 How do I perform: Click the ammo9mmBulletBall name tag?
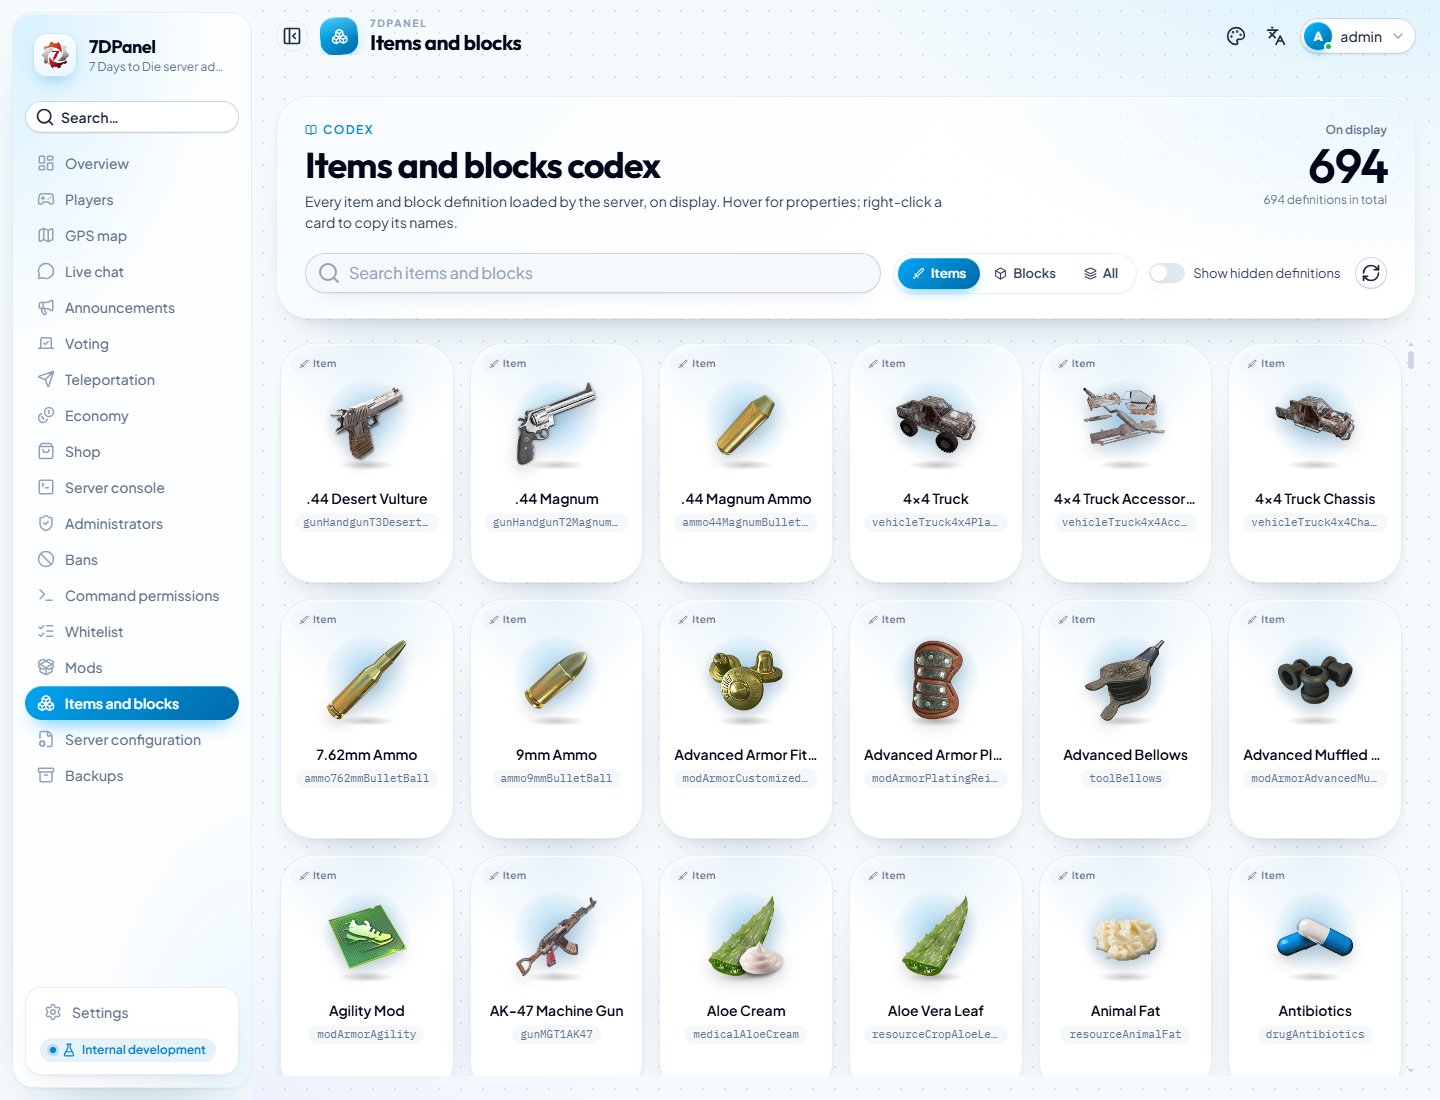tap(556, 778)
